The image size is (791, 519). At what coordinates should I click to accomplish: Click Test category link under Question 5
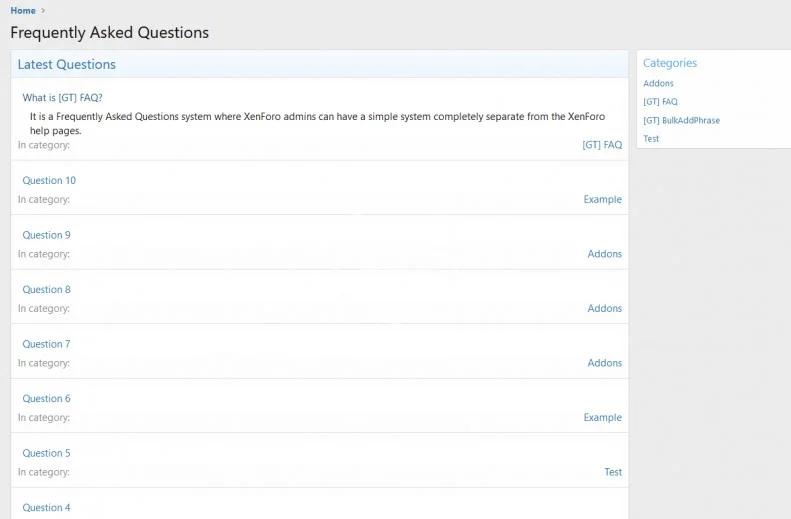point(613,472)
